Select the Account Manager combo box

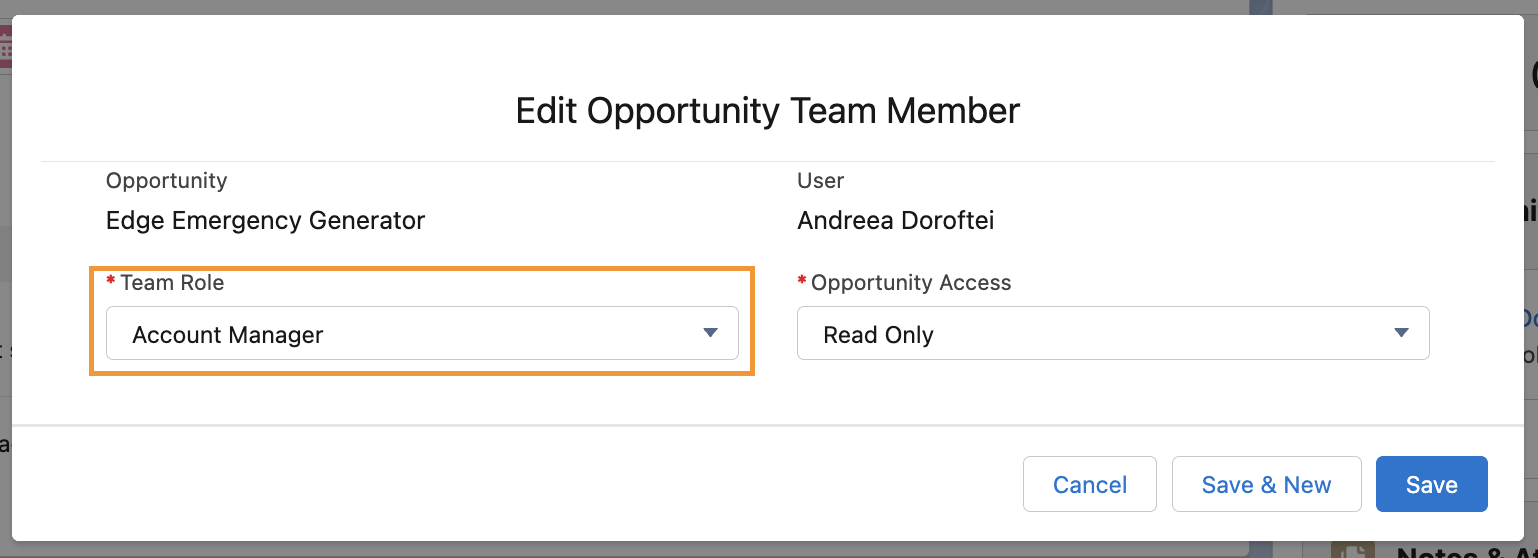click(422, 333)
